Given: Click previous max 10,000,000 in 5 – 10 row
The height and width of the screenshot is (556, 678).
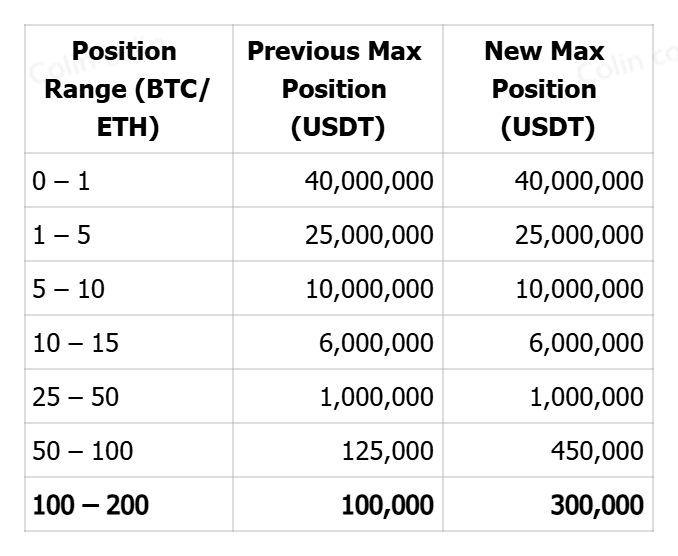Looking at the screenshot, I should [x=369, y=289].
